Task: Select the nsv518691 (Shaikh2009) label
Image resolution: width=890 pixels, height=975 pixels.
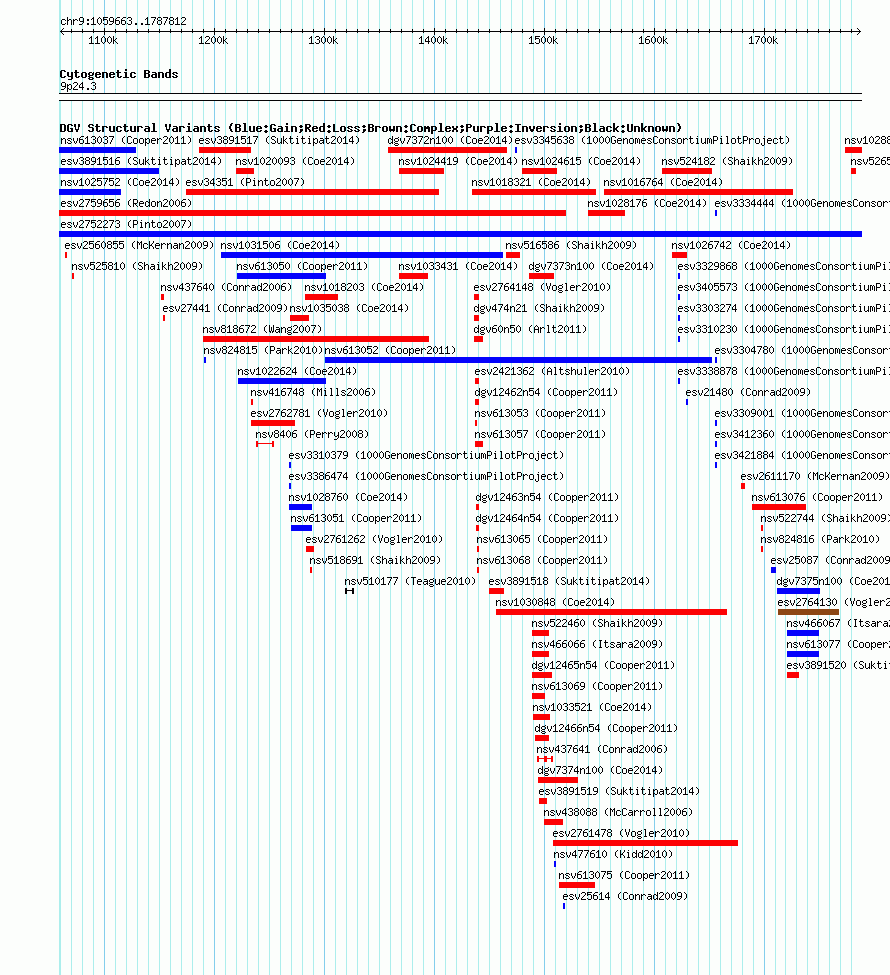Action: coord(375,560)
